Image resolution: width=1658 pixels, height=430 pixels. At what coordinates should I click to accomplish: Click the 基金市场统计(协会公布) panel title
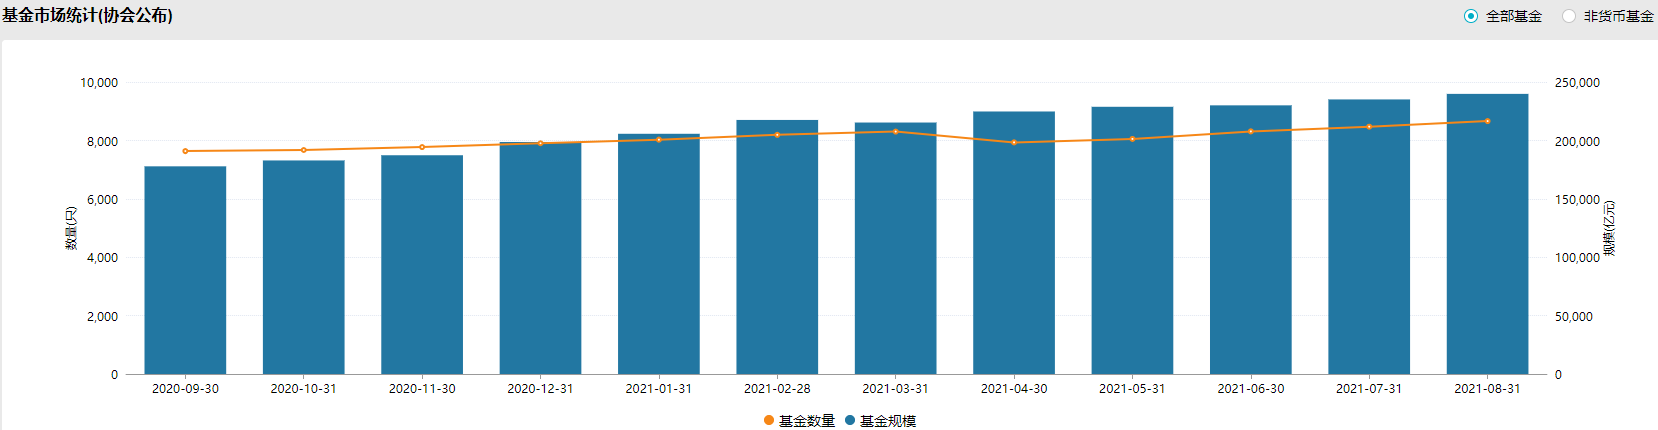click(x=87, y=16)
